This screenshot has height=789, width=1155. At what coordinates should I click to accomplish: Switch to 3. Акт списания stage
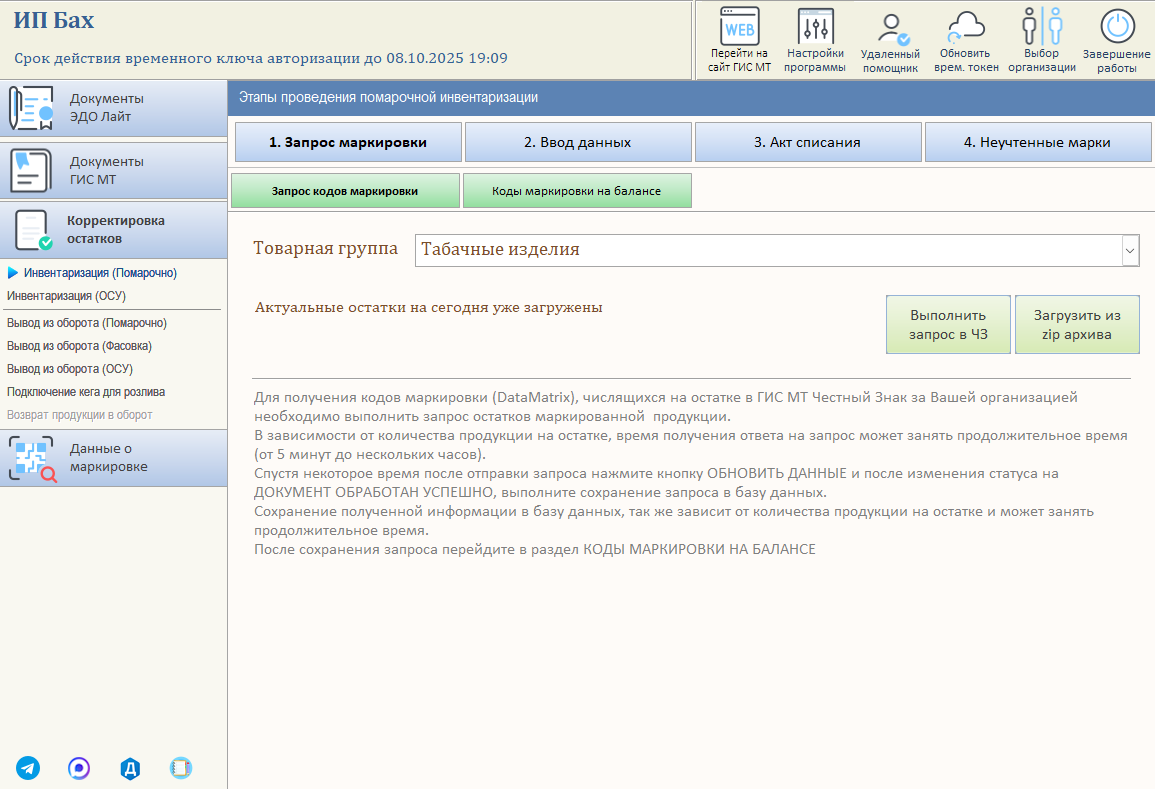807,142
